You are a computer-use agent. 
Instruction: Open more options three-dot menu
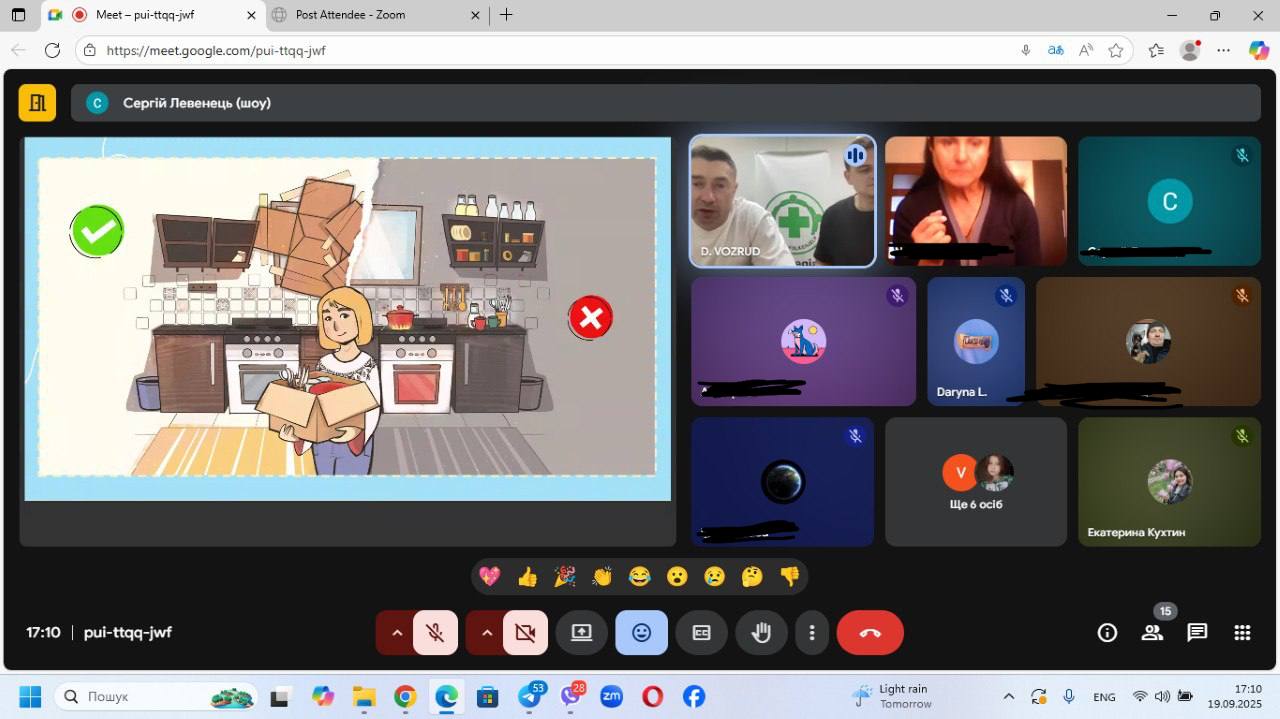812,633
